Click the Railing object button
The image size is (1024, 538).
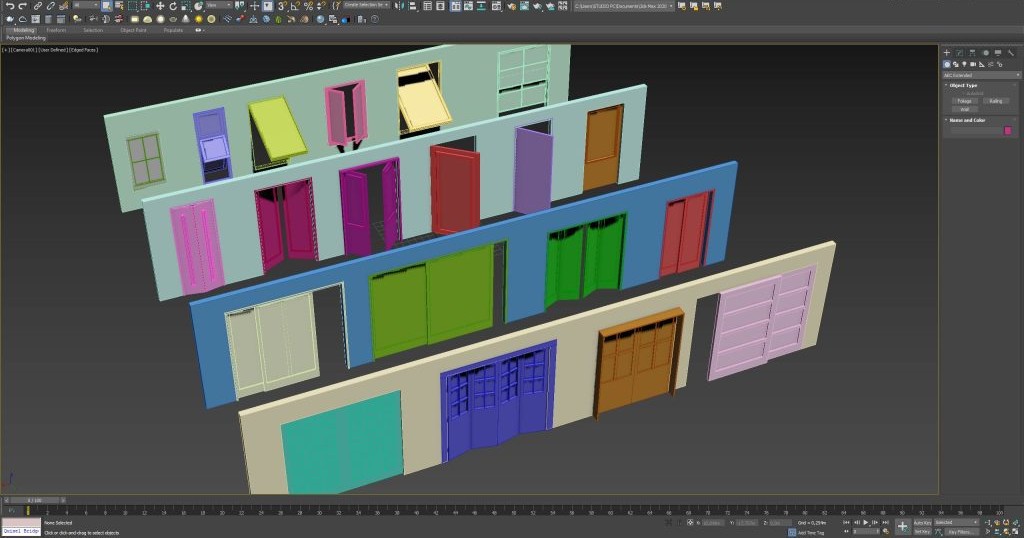pyautogui.click(x=996, y=101)
